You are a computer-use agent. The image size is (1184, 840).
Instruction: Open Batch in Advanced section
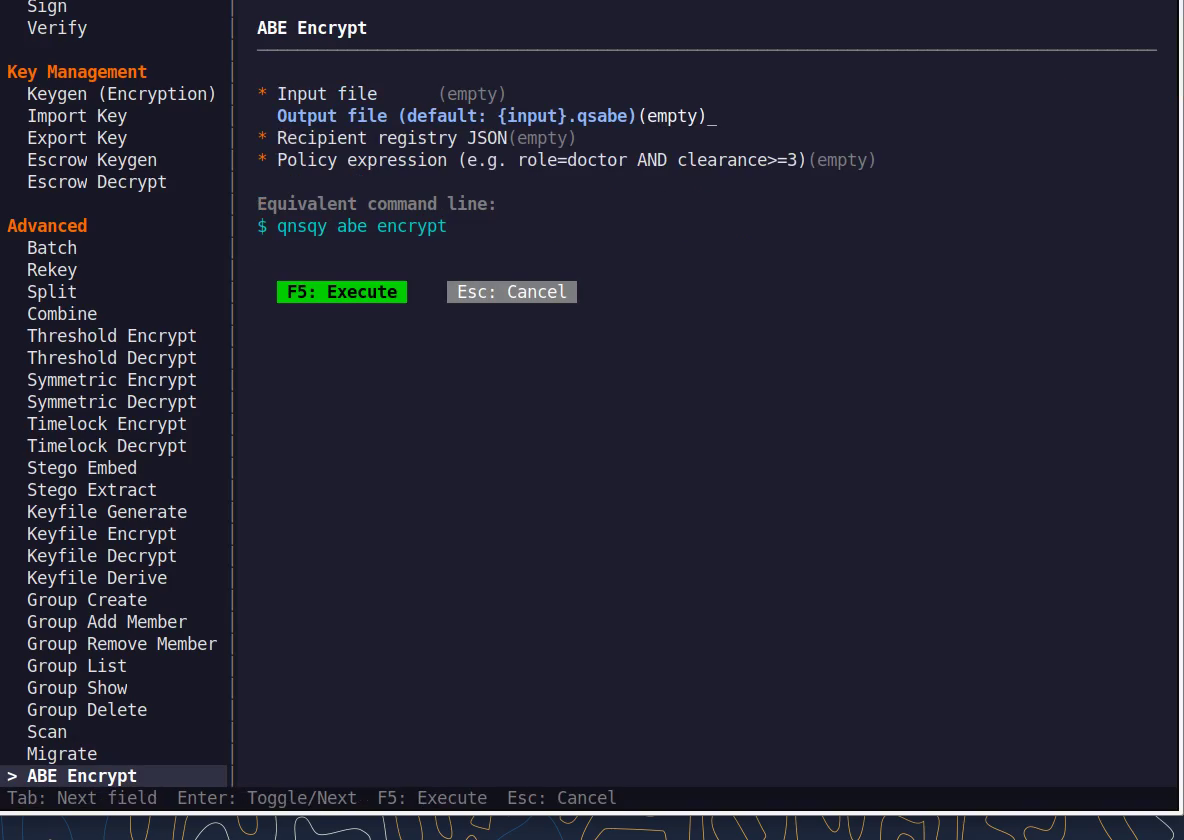(x=52, y=248)
